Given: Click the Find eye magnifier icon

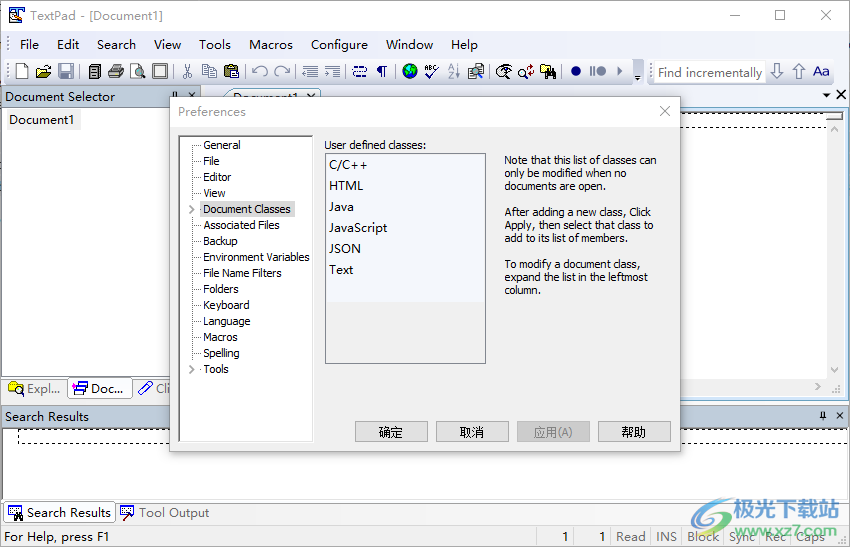Looking at the screenshot, I should [504, 72].
